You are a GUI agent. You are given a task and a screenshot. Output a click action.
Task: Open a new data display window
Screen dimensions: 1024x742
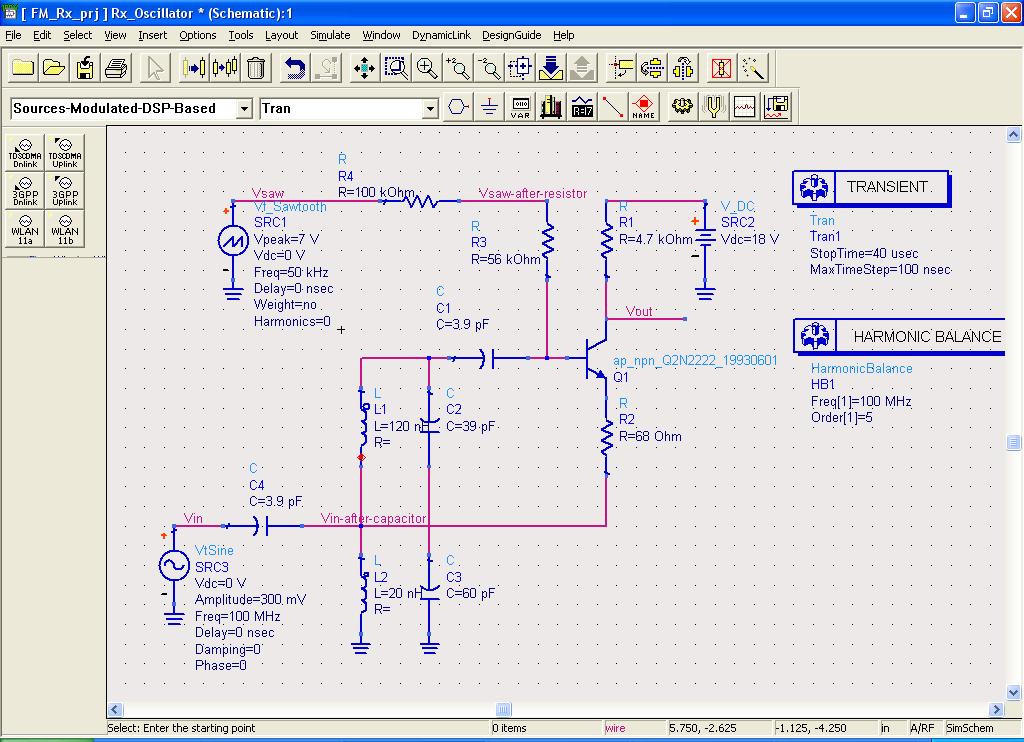(x=745, y=107)
